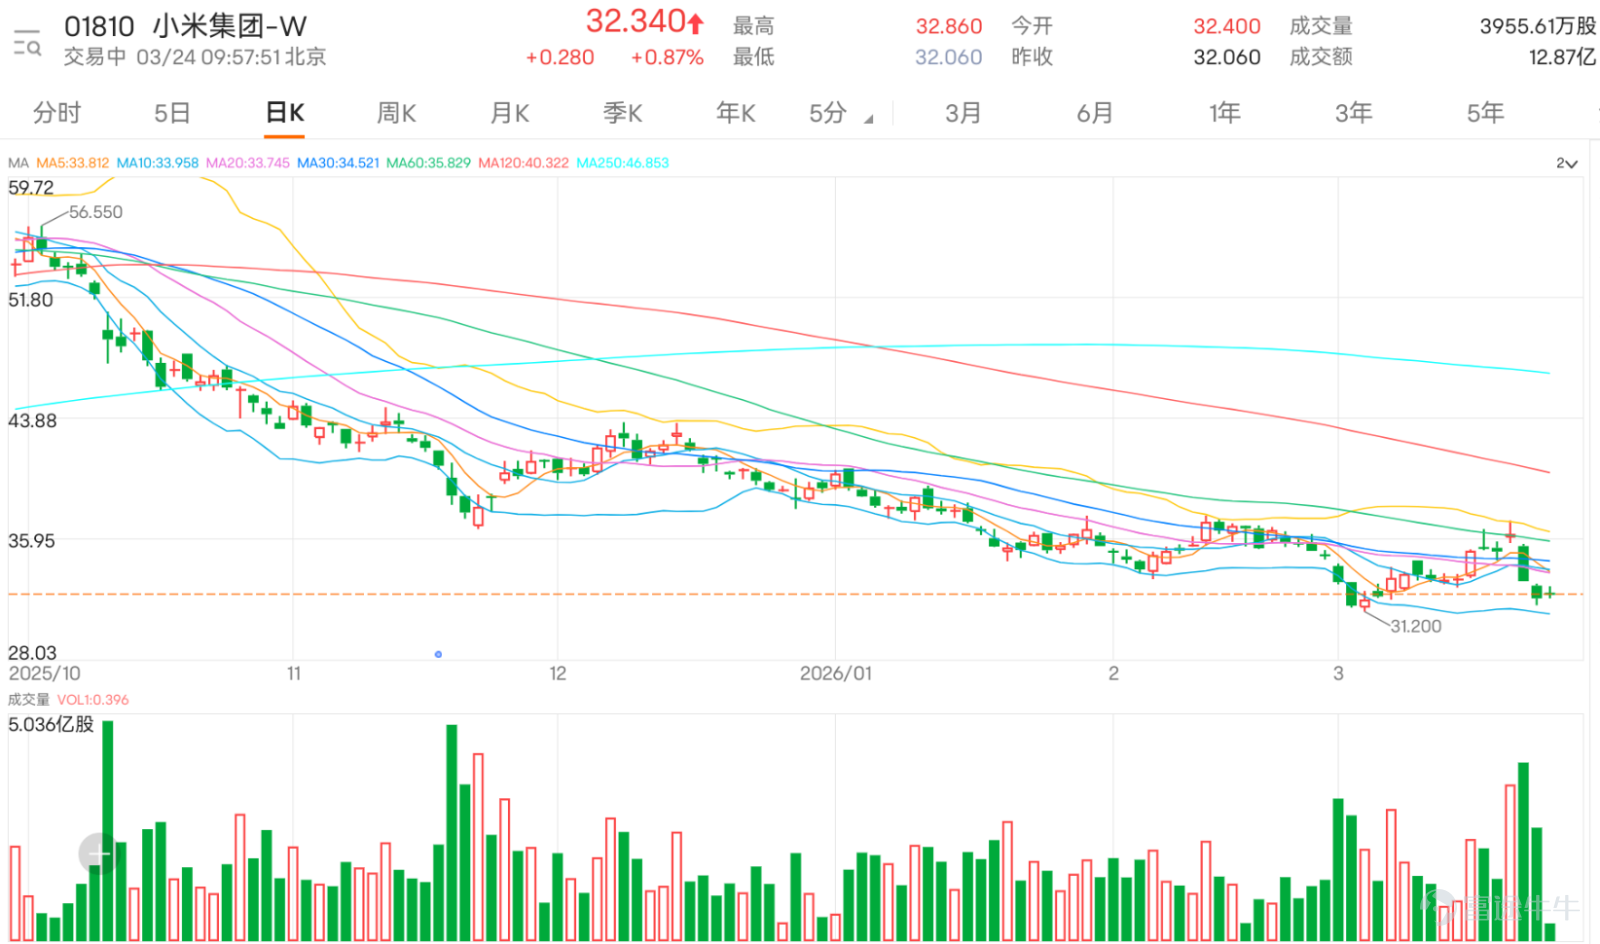The image size is (1600, 944).
Task: Open the 年K yearly chart tab
Action: [736, 113]
